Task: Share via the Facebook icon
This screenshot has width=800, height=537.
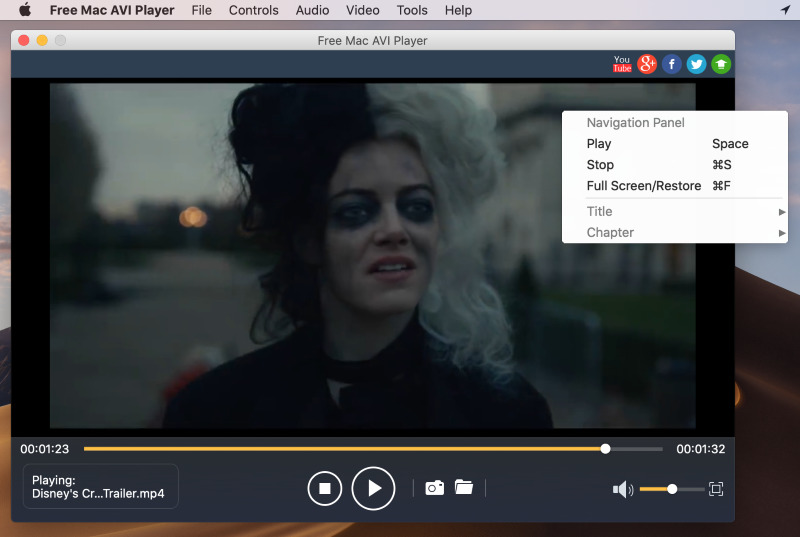Action: [672, 64]
